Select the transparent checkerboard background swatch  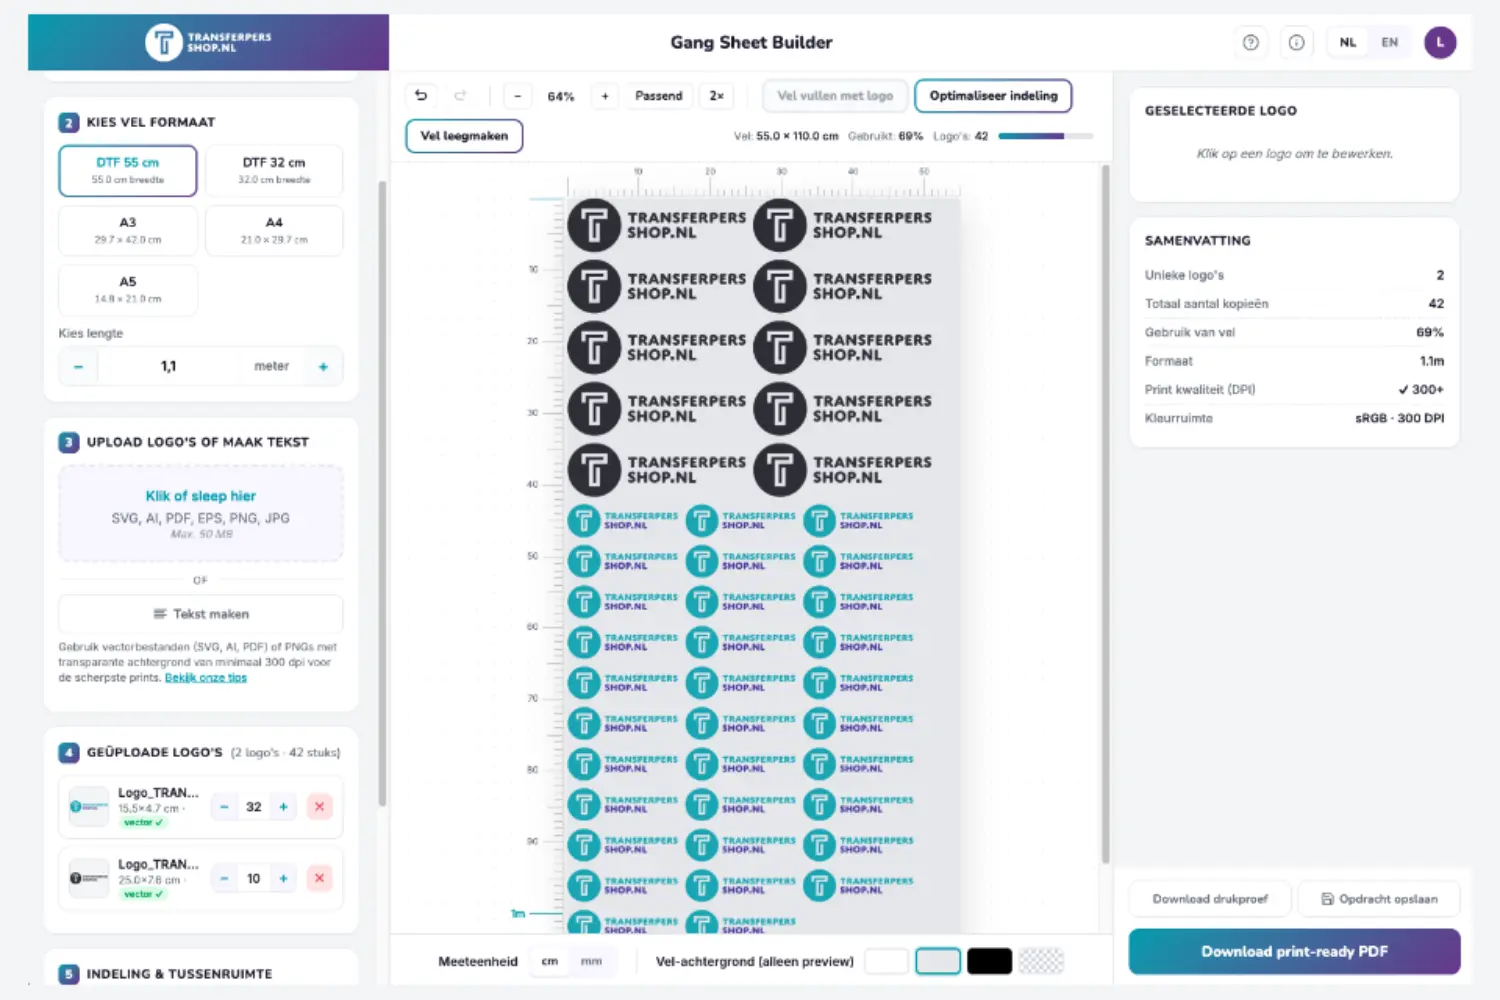coord(1041,961)
